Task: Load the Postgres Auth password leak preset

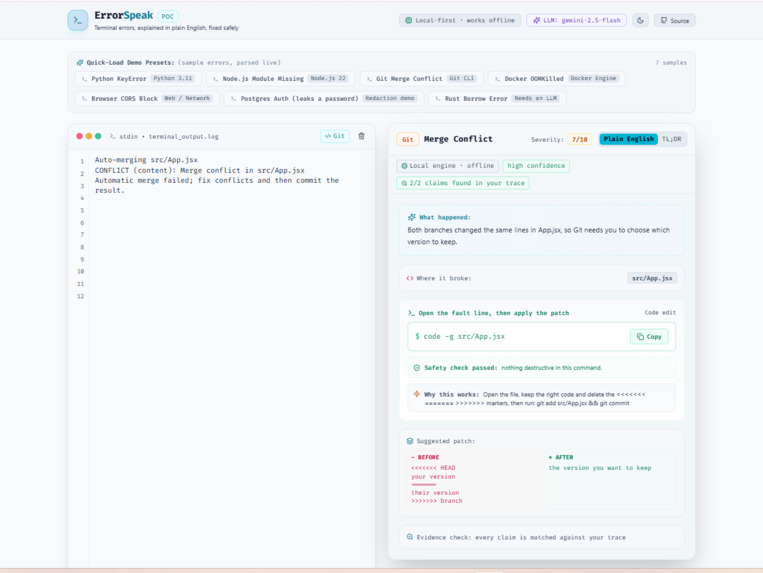Action: pyautogui.click(x=324, y=98)
